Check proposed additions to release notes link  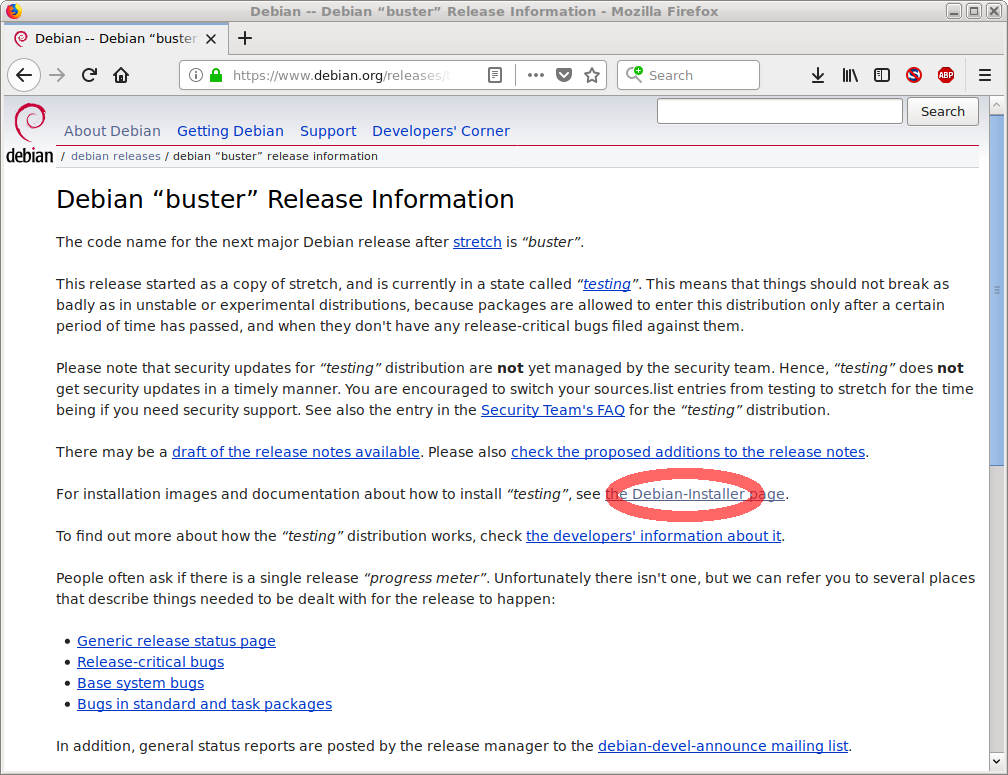click(688, 452)
